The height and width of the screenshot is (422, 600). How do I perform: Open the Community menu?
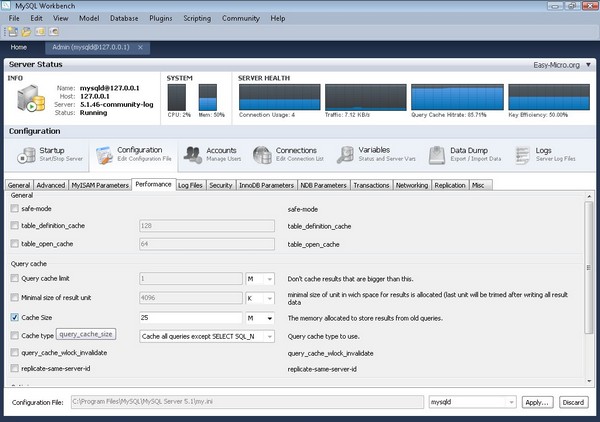coord(241,18)
